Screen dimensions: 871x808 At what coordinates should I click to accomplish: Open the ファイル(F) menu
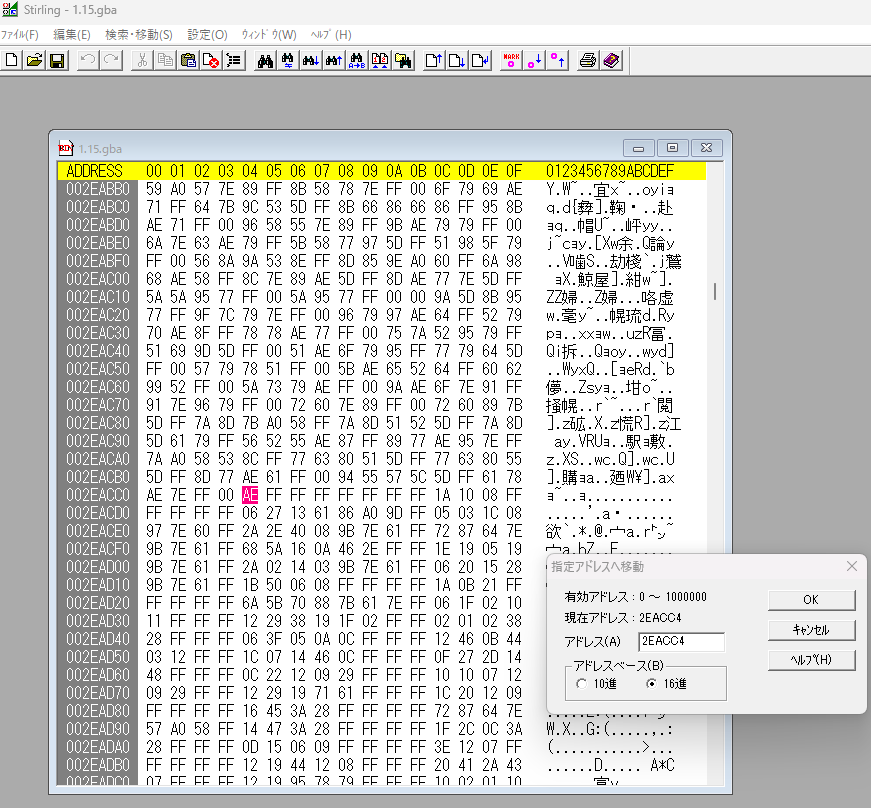pos(20,34)
